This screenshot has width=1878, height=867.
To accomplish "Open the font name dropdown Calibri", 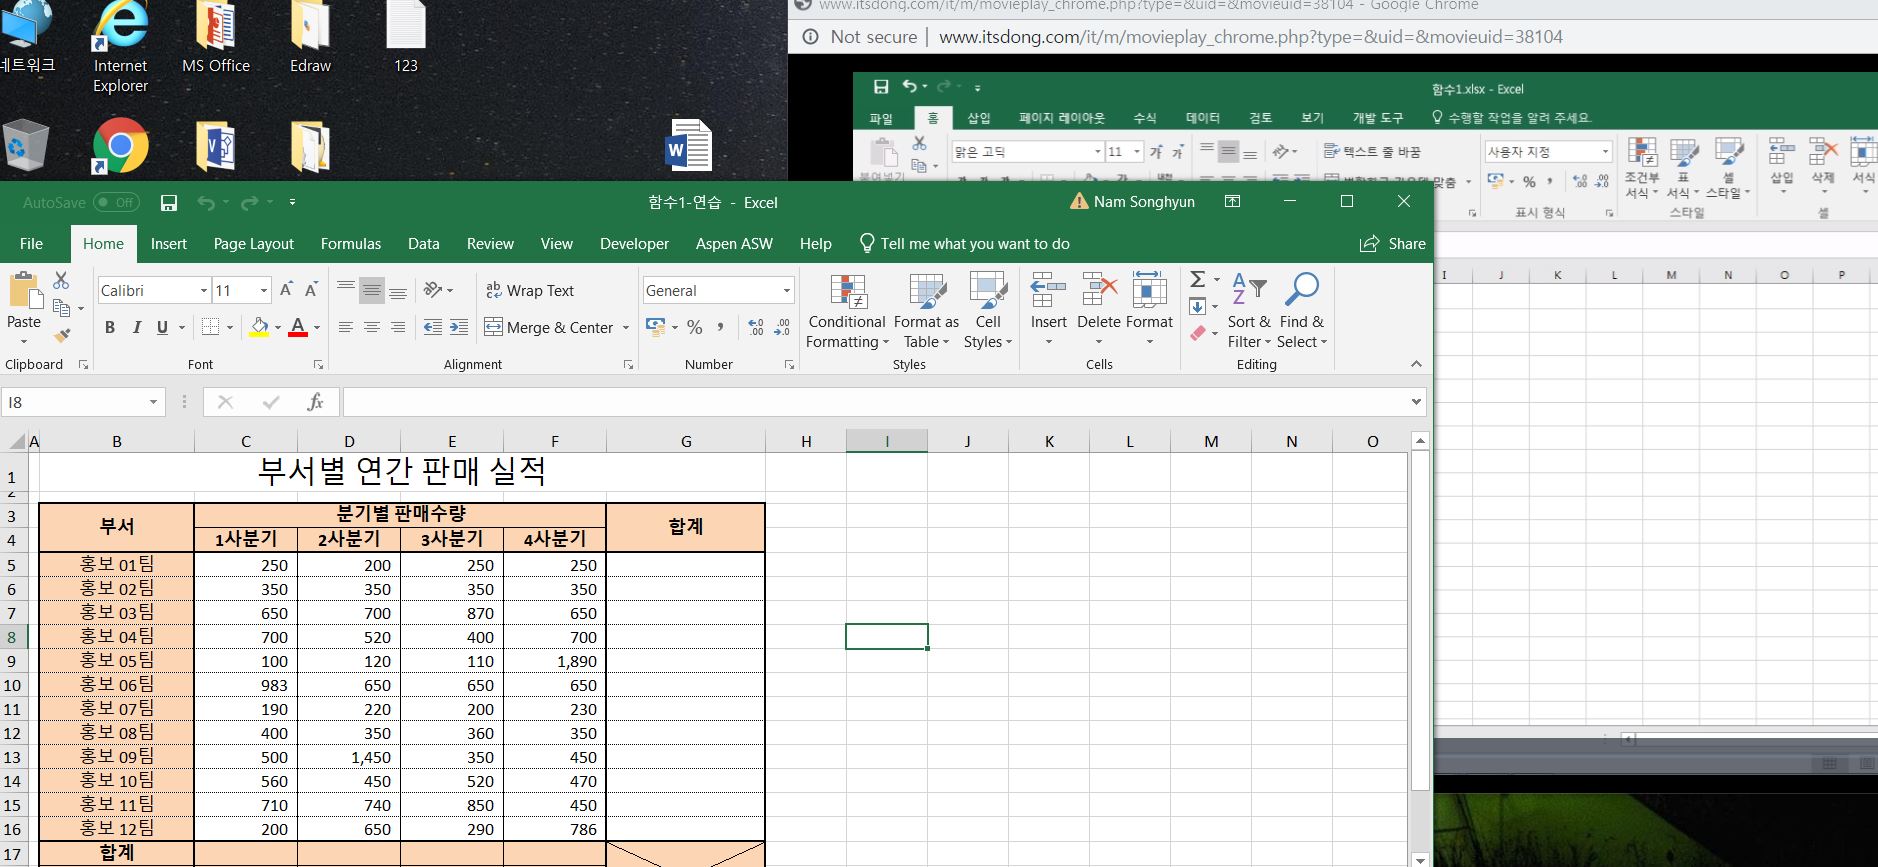I will pos(203,291).
